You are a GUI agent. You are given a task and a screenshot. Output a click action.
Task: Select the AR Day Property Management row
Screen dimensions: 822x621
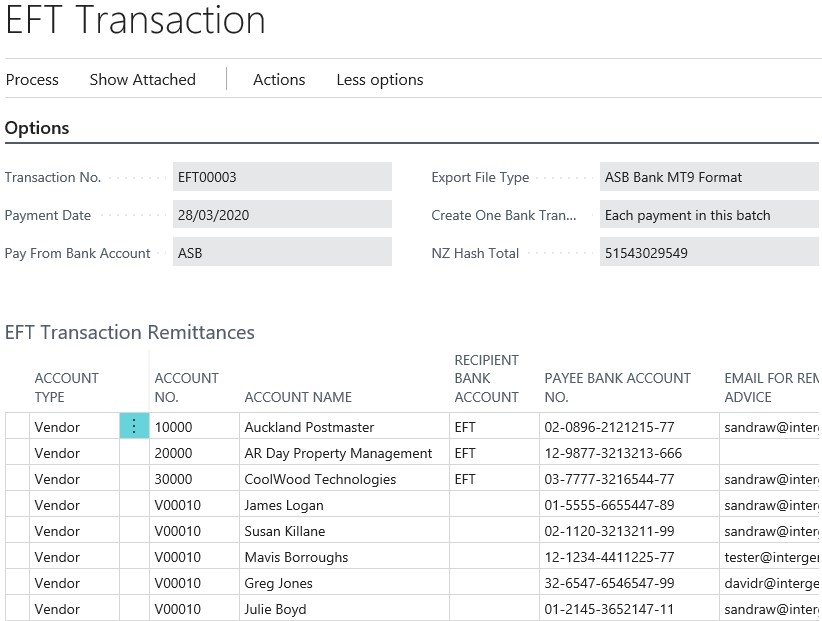340,453
